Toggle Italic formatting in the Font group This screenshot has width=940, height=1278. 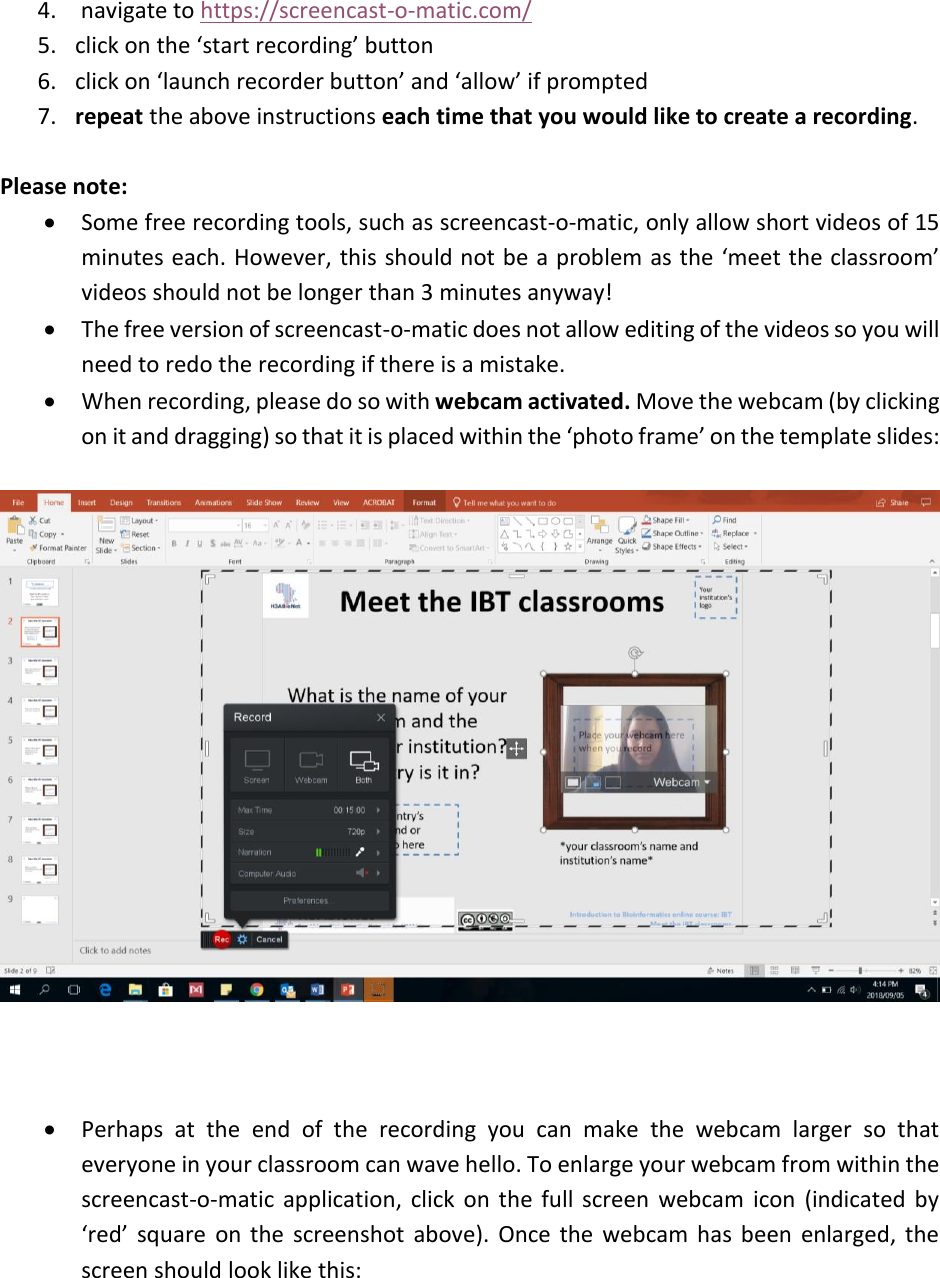click(185, 541)
